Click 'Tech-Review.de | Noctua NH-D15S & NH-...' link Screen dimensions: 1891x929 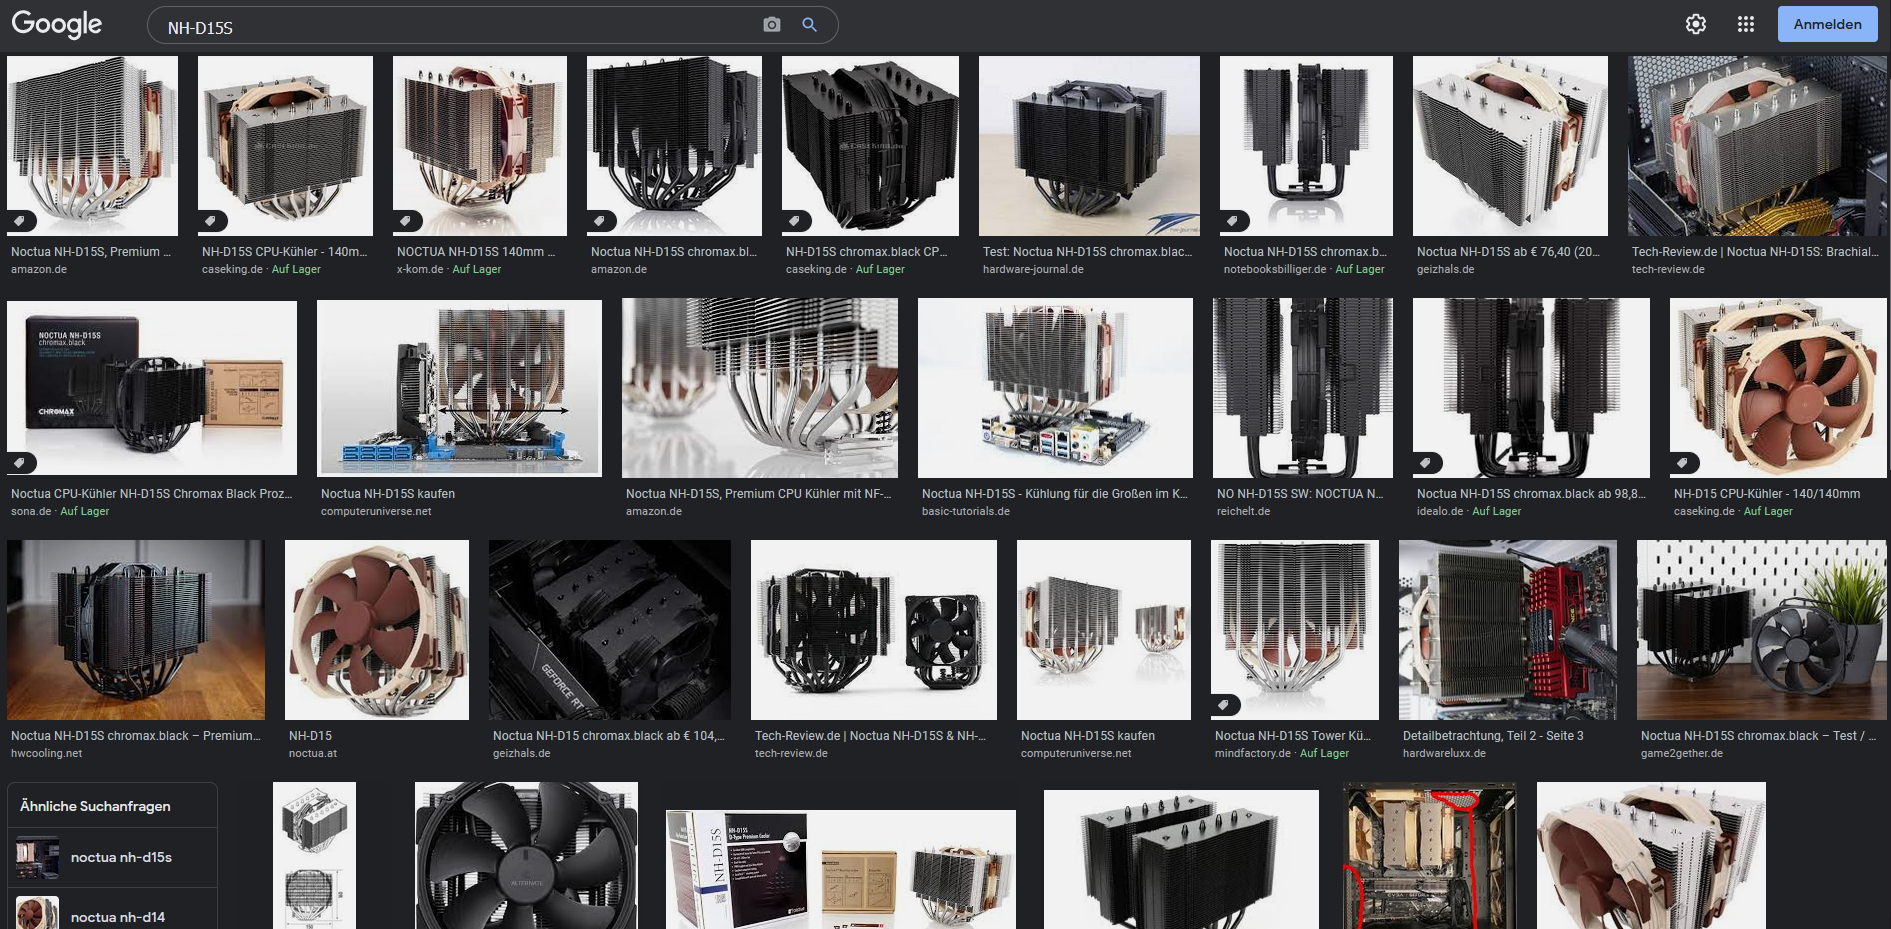[870, 736]
